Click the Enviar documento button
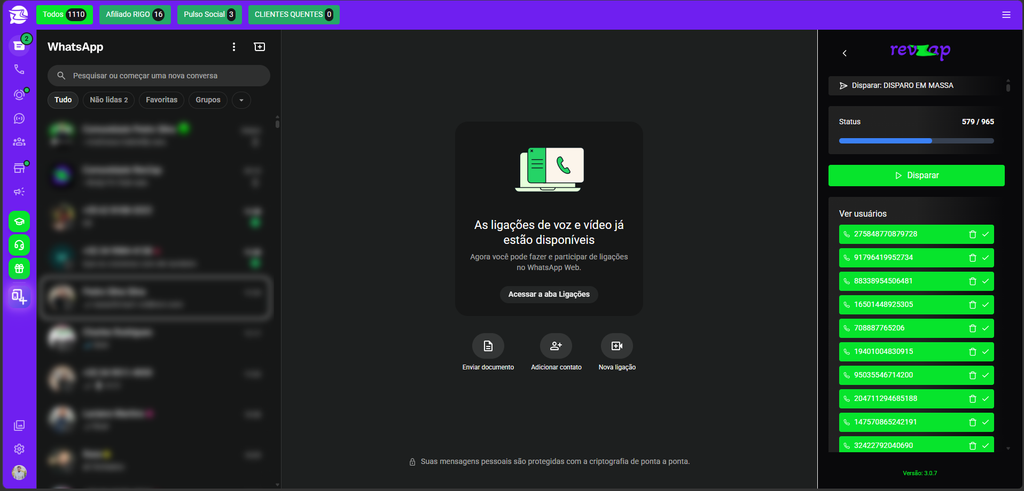Viewport: 1024px width, 491px height. pos(488,353)
